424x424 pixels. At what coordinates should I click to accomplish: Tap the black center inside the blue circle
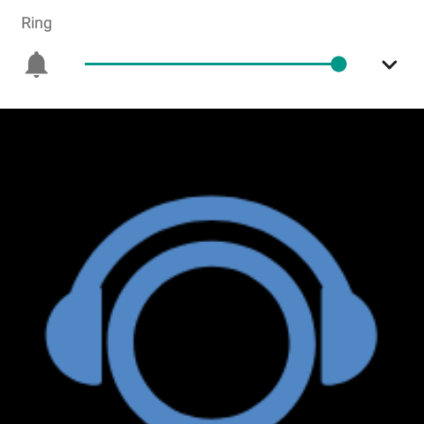click(x=212, y=342)
